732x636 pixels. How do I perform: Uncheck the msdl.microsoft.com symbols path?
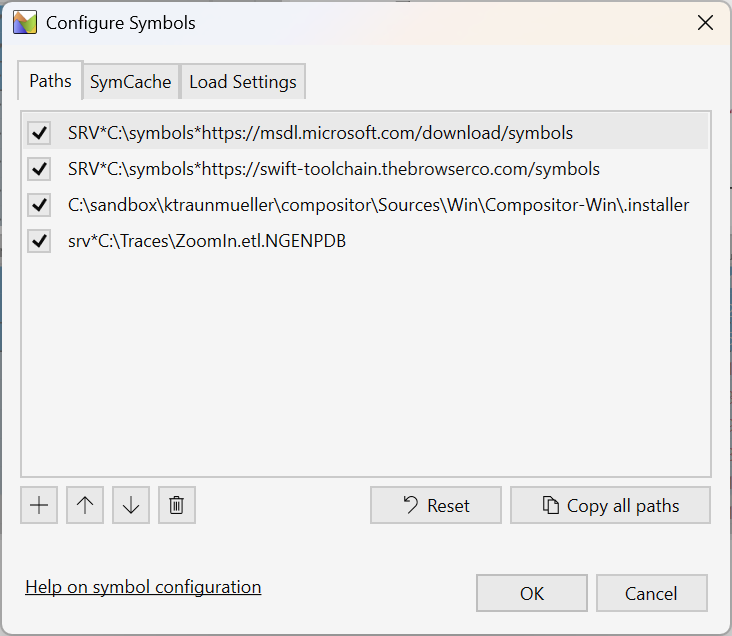coord(39,132)
